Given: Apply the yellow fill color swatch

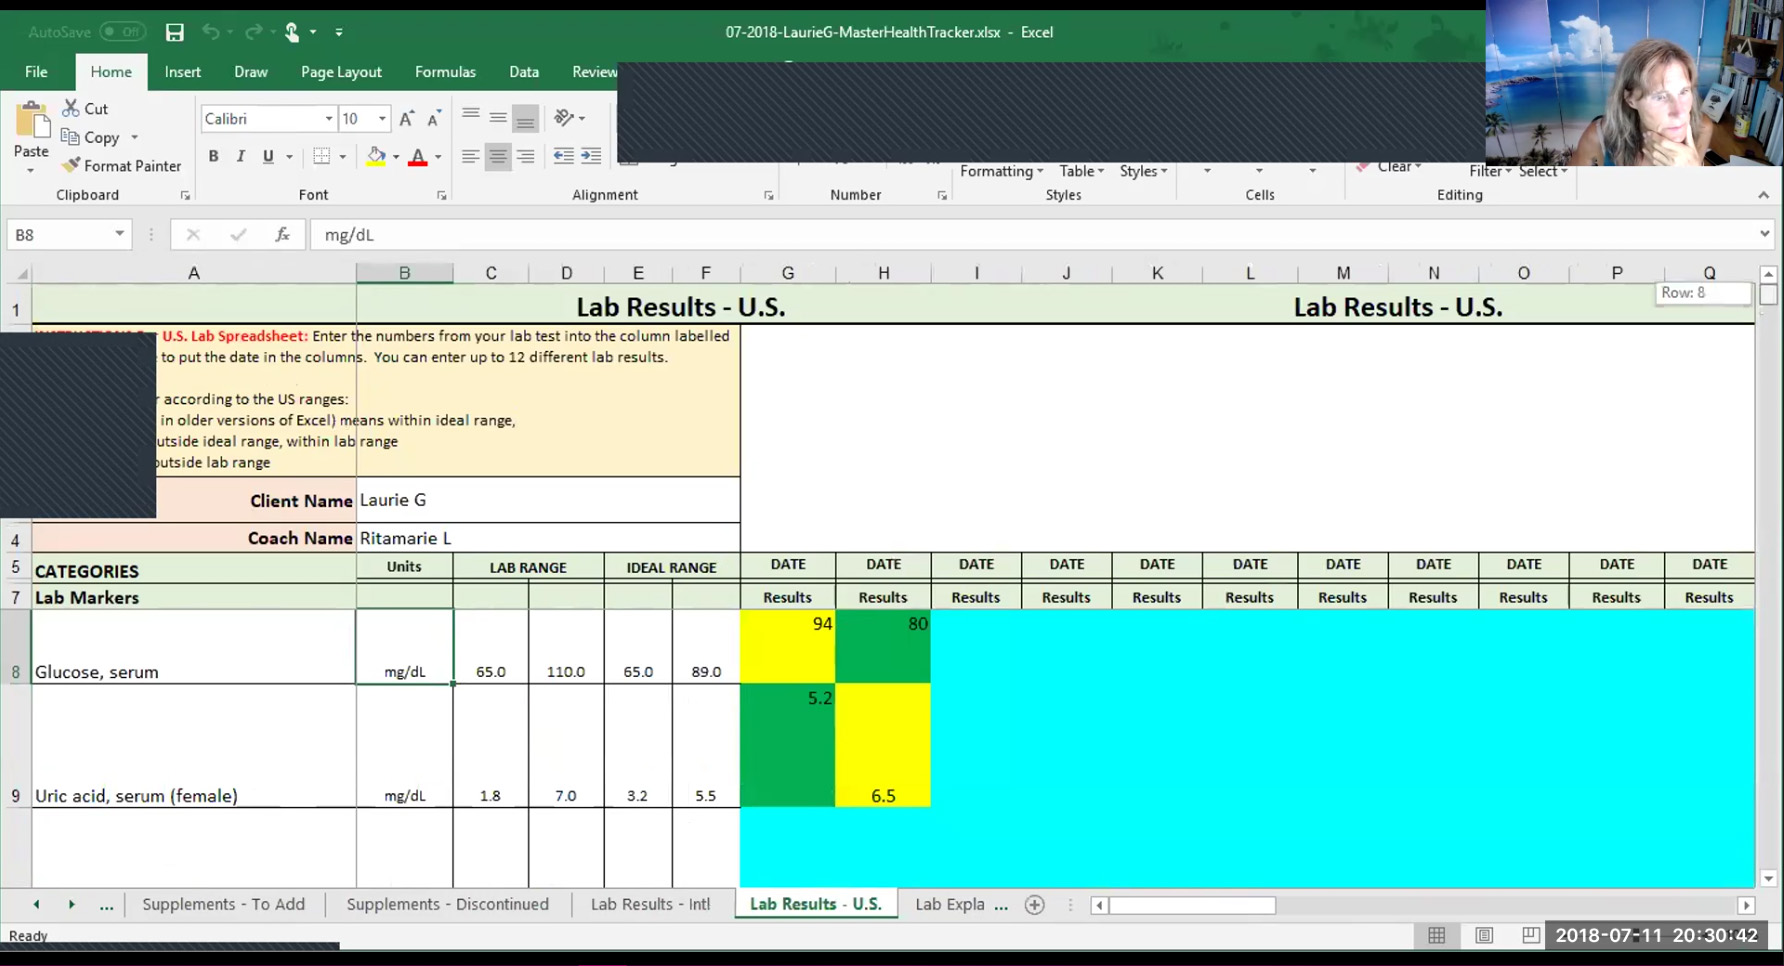Looking at the screenshot, I should (376, 156).
